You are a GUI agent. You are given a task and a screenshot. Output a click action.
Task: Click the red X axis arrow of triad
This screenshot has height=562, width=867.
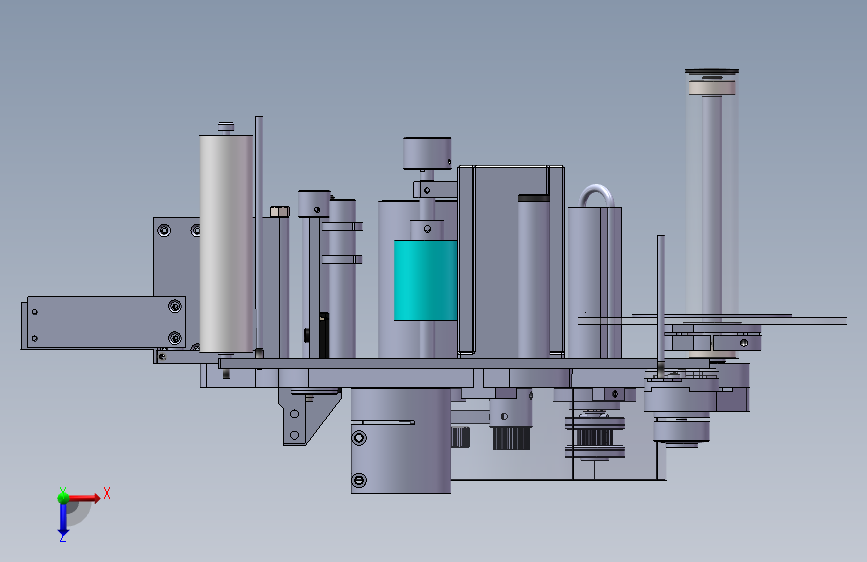click(x=83, y=498)
